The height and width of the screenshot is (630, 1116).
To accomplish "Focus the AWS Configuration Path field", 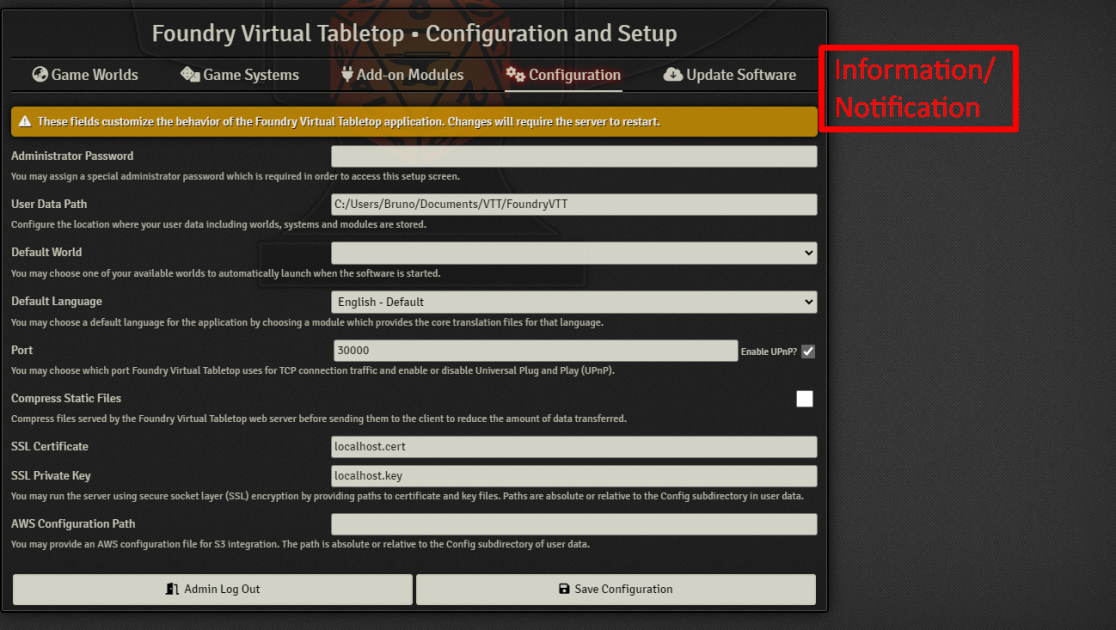I will coord(574,524).
